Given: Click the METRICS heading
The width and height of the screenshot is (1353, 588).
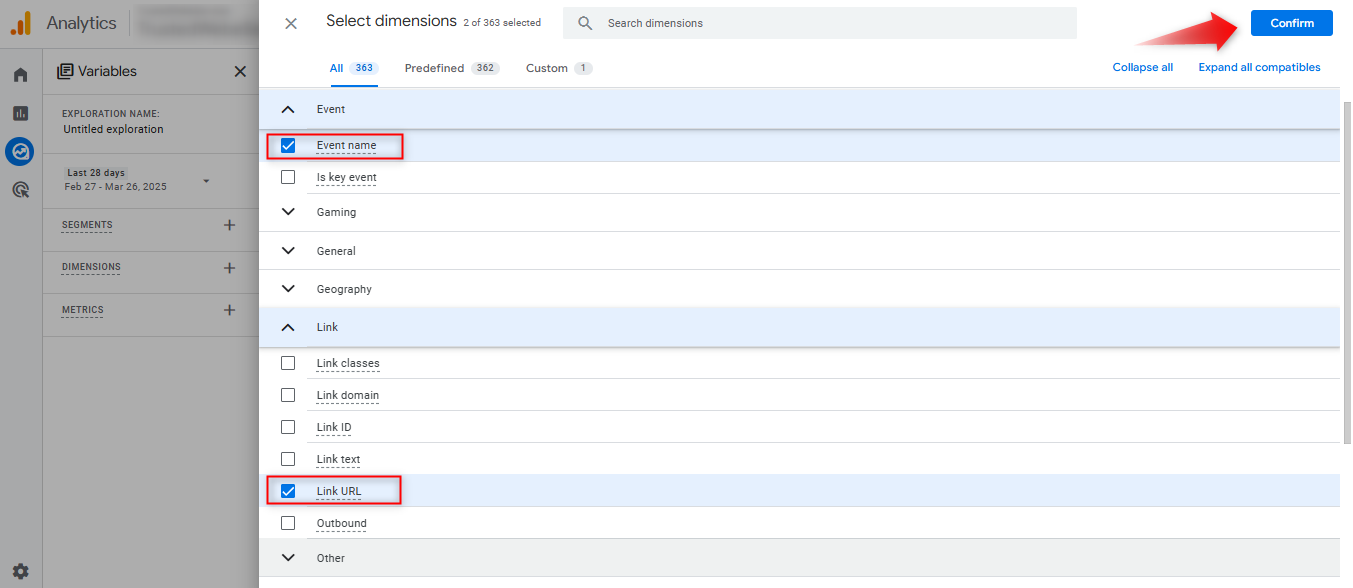Looking at the screenshot, I should pyautogui.click(x=82, y=310).
